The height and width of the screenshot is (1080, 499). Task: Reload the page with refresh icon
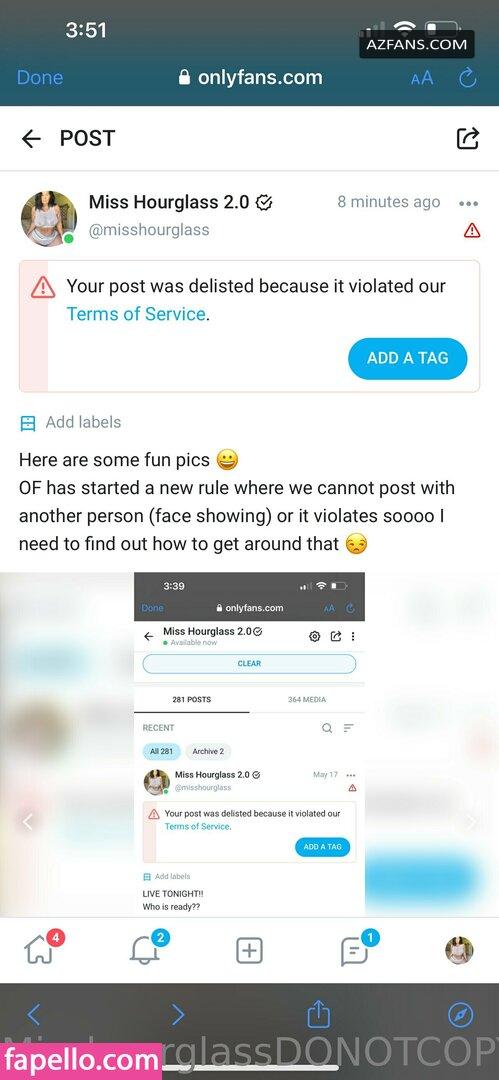468,78
